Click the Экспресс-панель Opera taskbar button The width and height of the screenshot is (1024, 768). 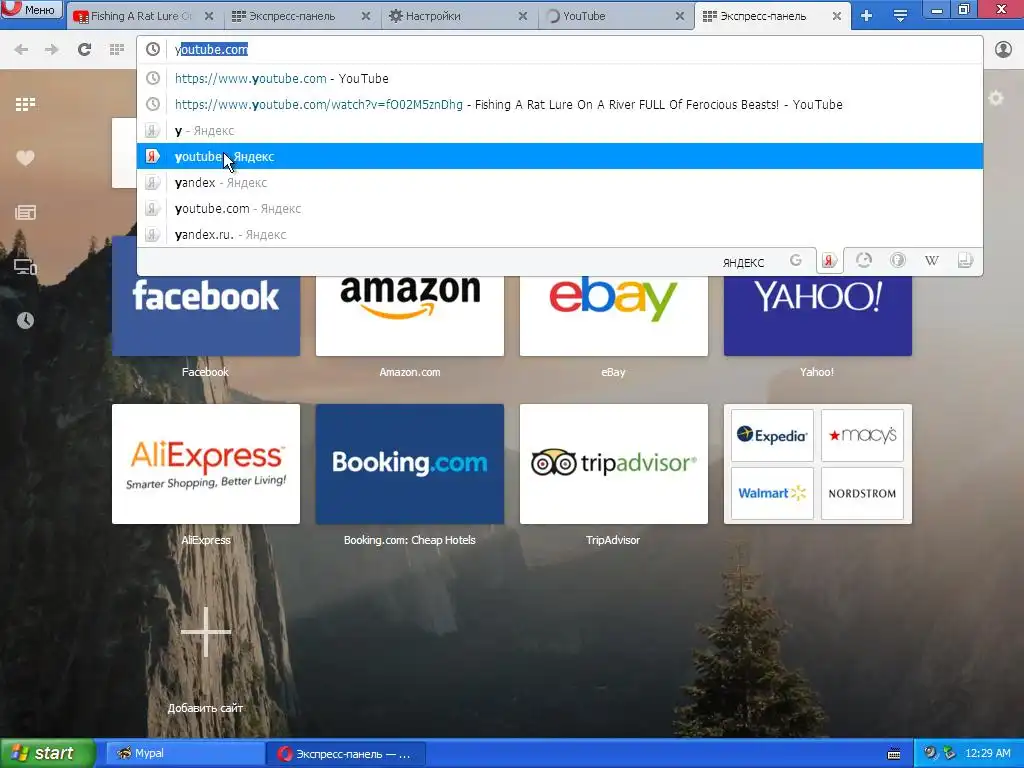click(x=346, y=754)
